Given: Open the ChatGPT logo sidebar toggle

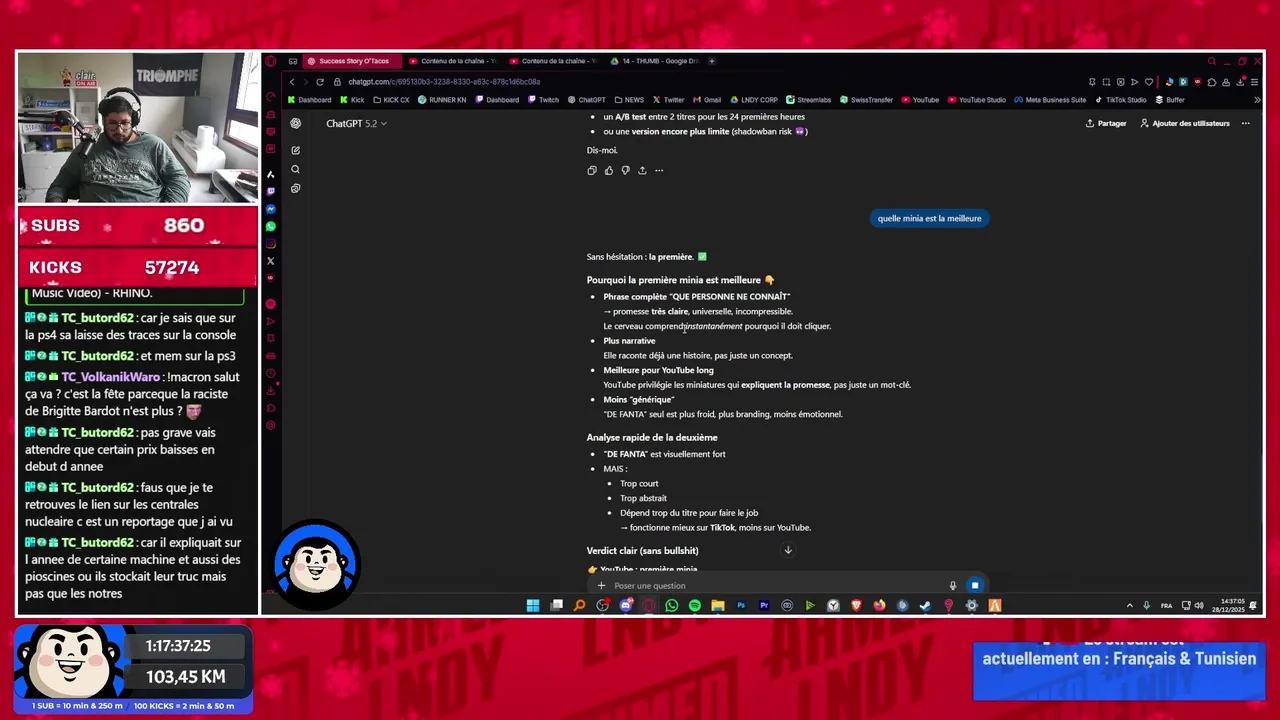Looking at the screenshot, I should 295,123.
